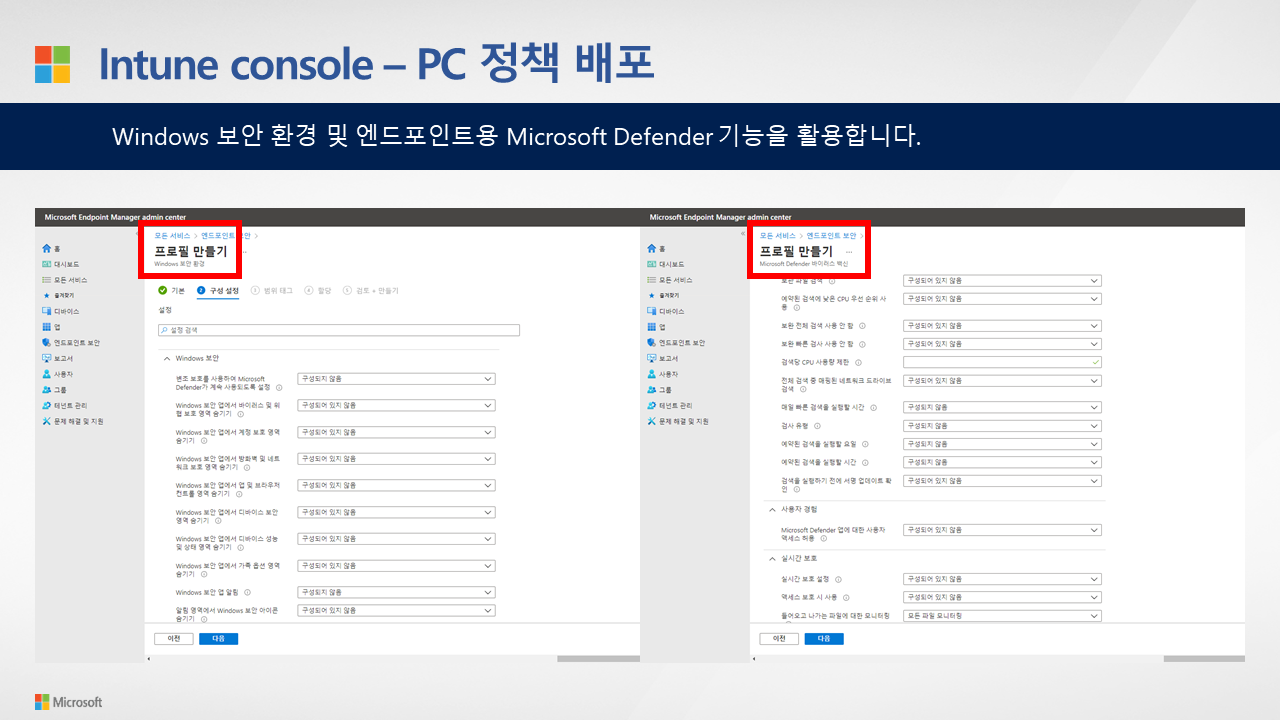Open 테넌트 관리 icon in the Defender 바이러스 백신 console sidebar
This screenshot has height=720, width=1280.
[651, 405]
